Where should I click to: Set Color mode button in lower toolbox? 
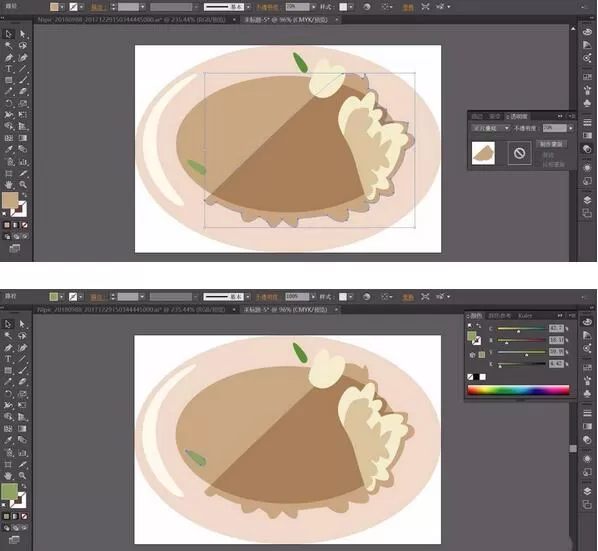point(6,516)
